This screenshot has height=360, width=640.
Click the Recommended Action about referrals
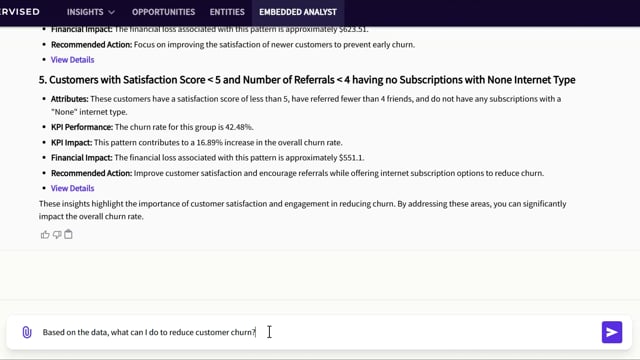(297, 173)
